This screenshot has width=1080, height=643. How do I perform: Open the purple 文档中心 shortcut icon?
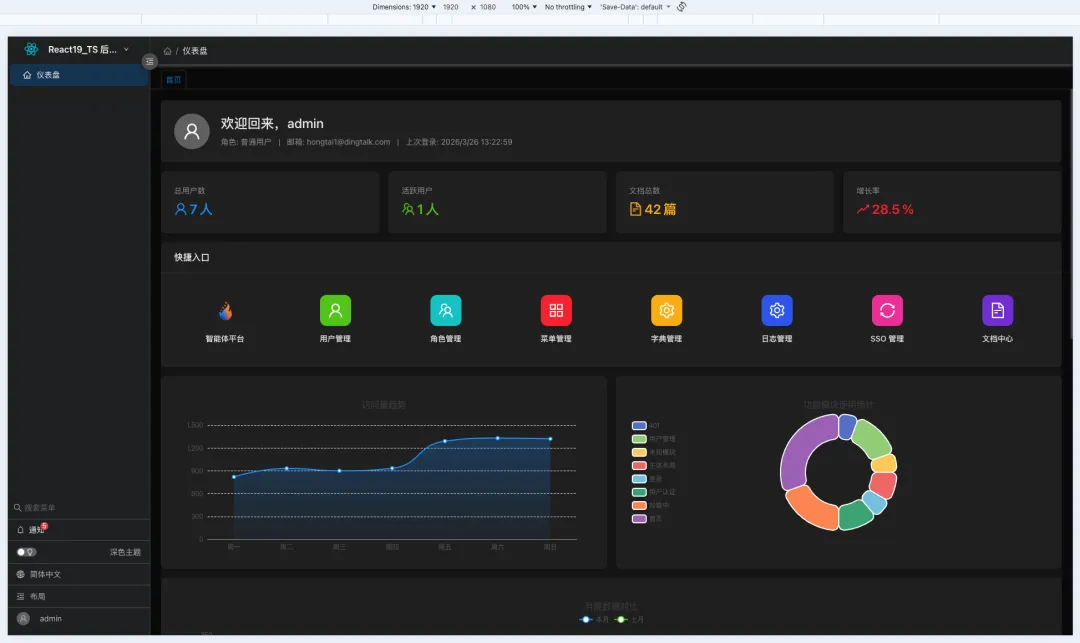tap(997, 310)
